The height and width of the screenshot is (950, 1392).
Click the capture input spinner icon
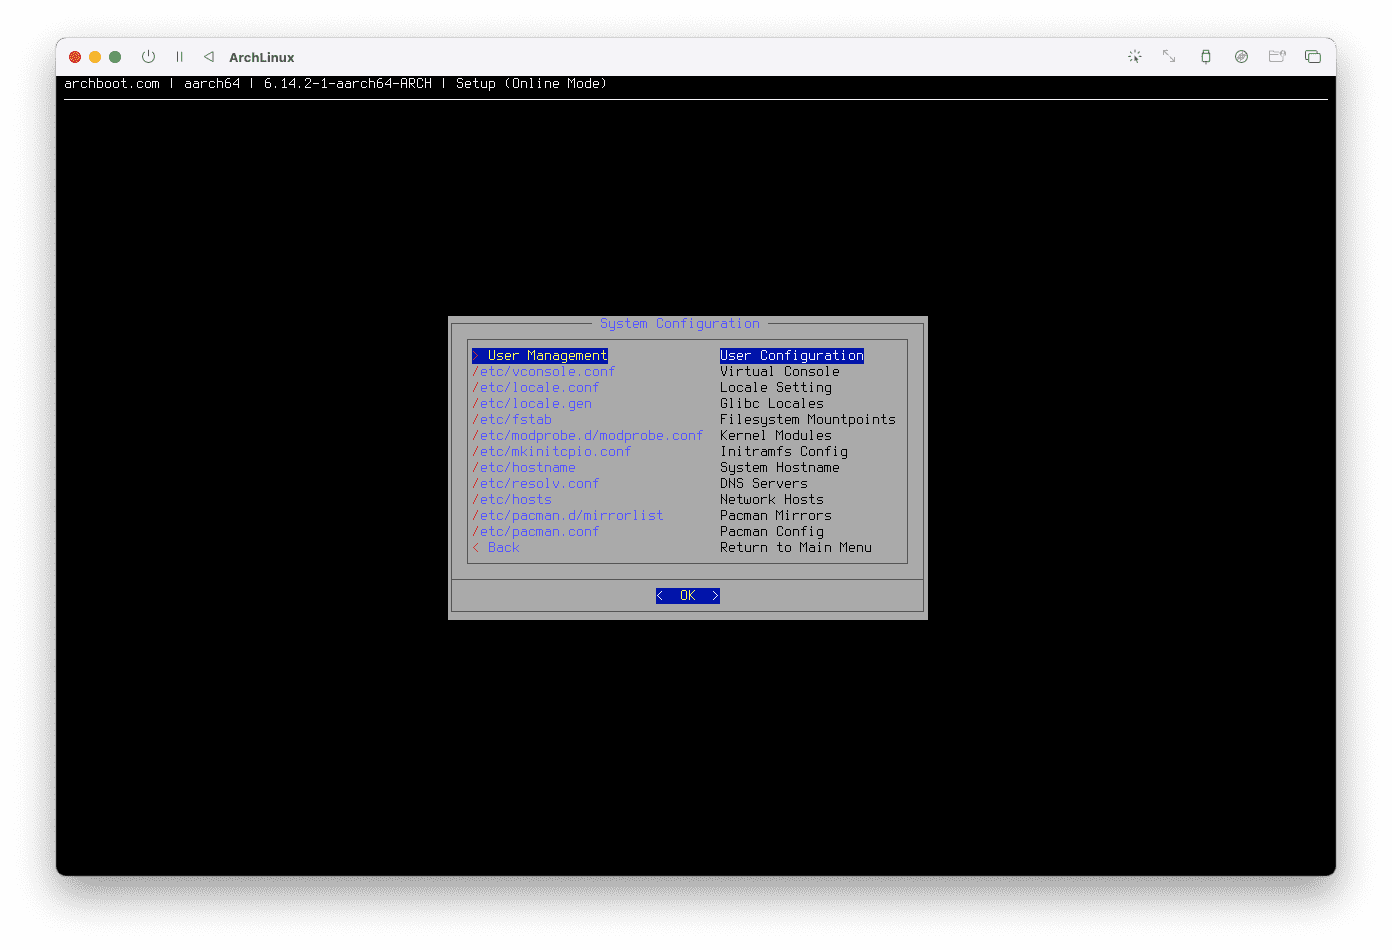click(x=1134, y=57)
